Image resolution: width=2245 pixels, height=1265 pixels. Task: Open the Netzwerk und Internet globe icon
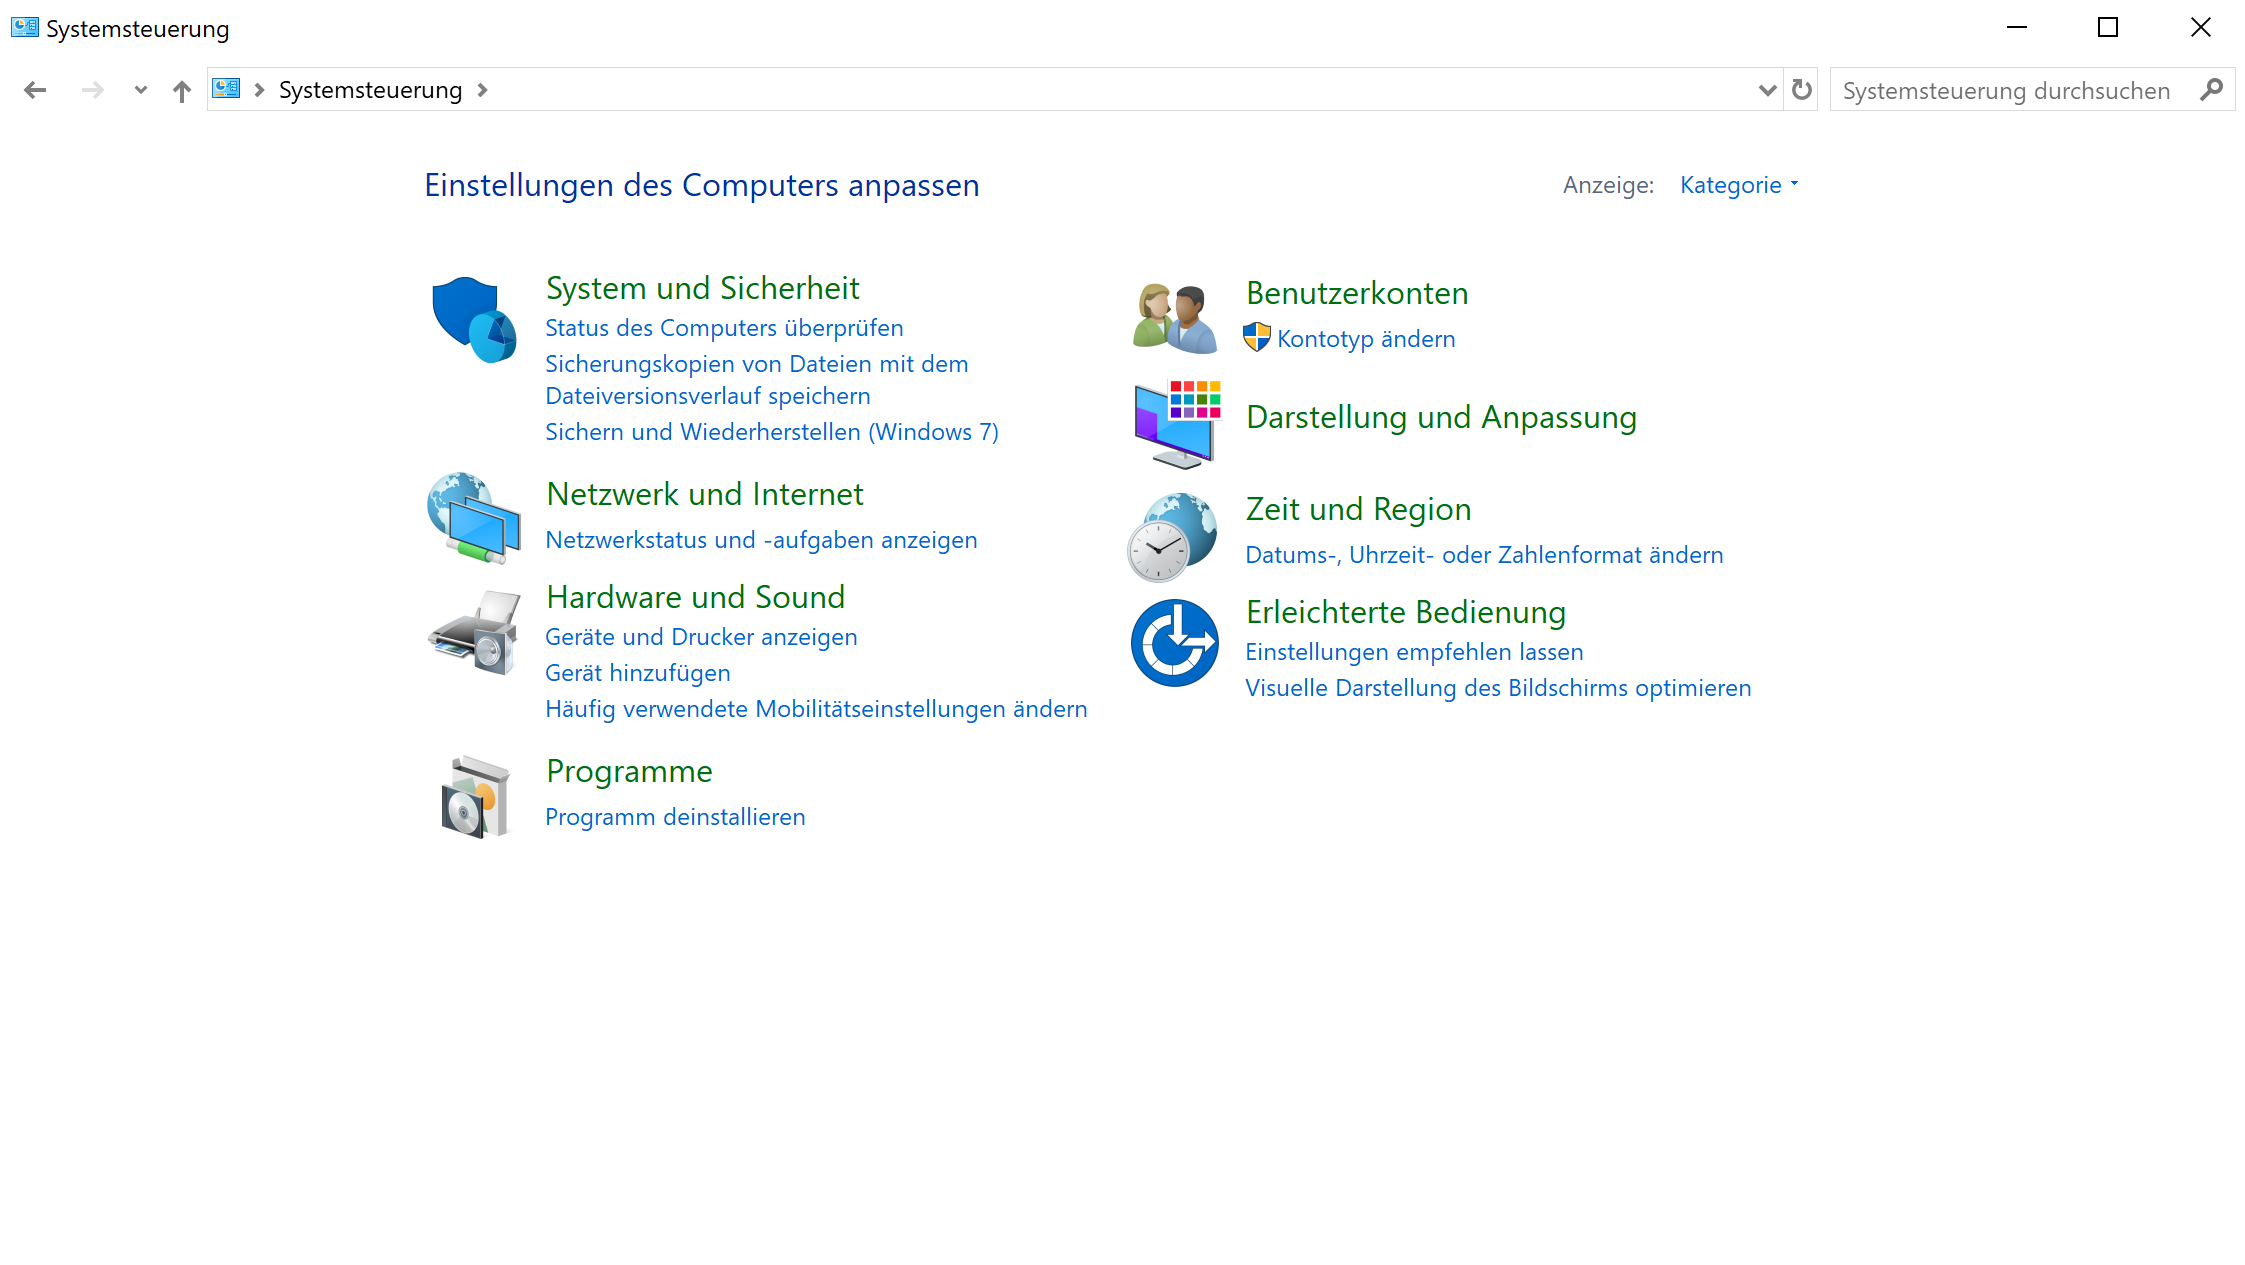(473, 517)
